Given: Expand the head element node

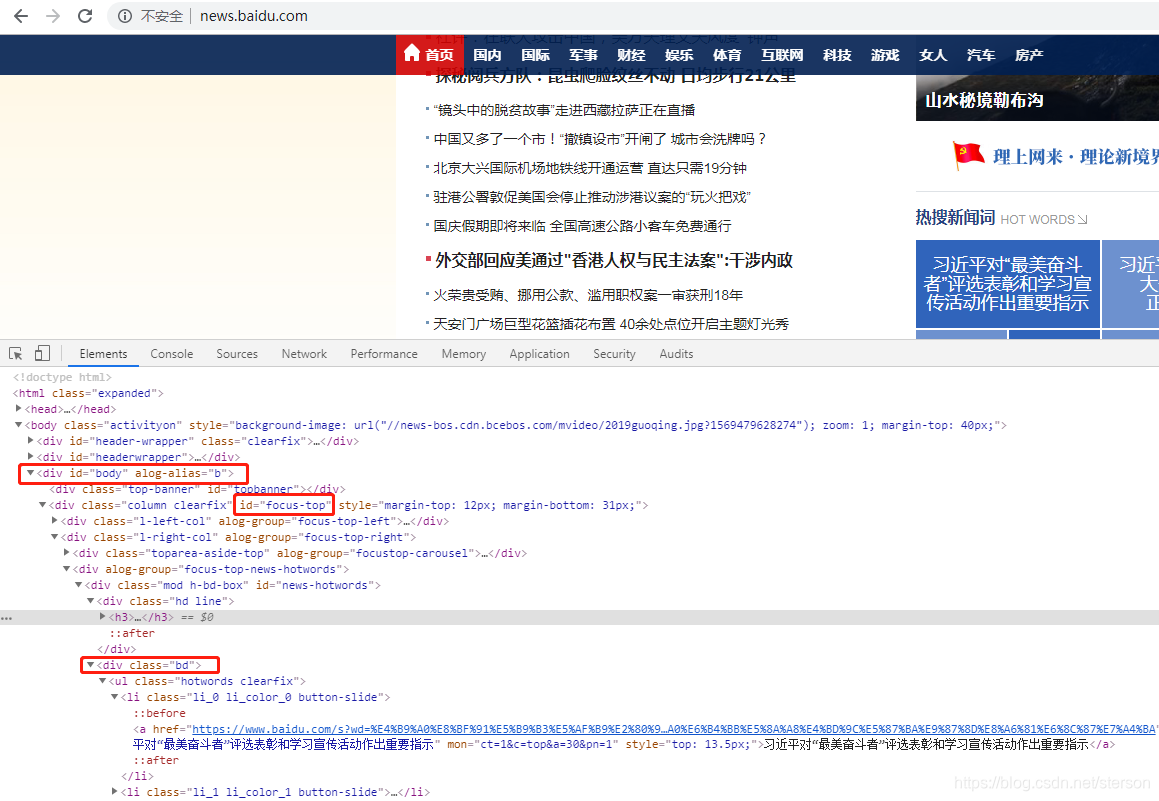Looking at the screenshot, I should tap(18, 409).
